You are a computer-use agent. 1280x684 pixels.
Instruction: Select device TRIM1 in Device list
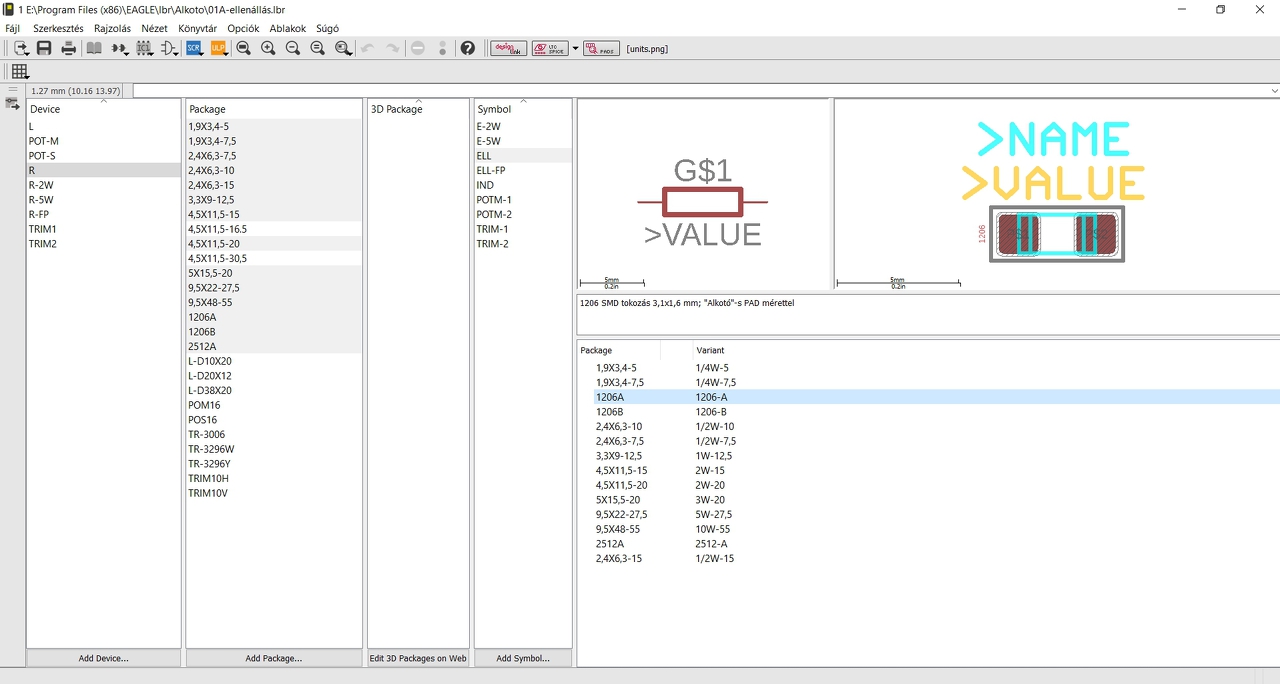tap(104, 229)
